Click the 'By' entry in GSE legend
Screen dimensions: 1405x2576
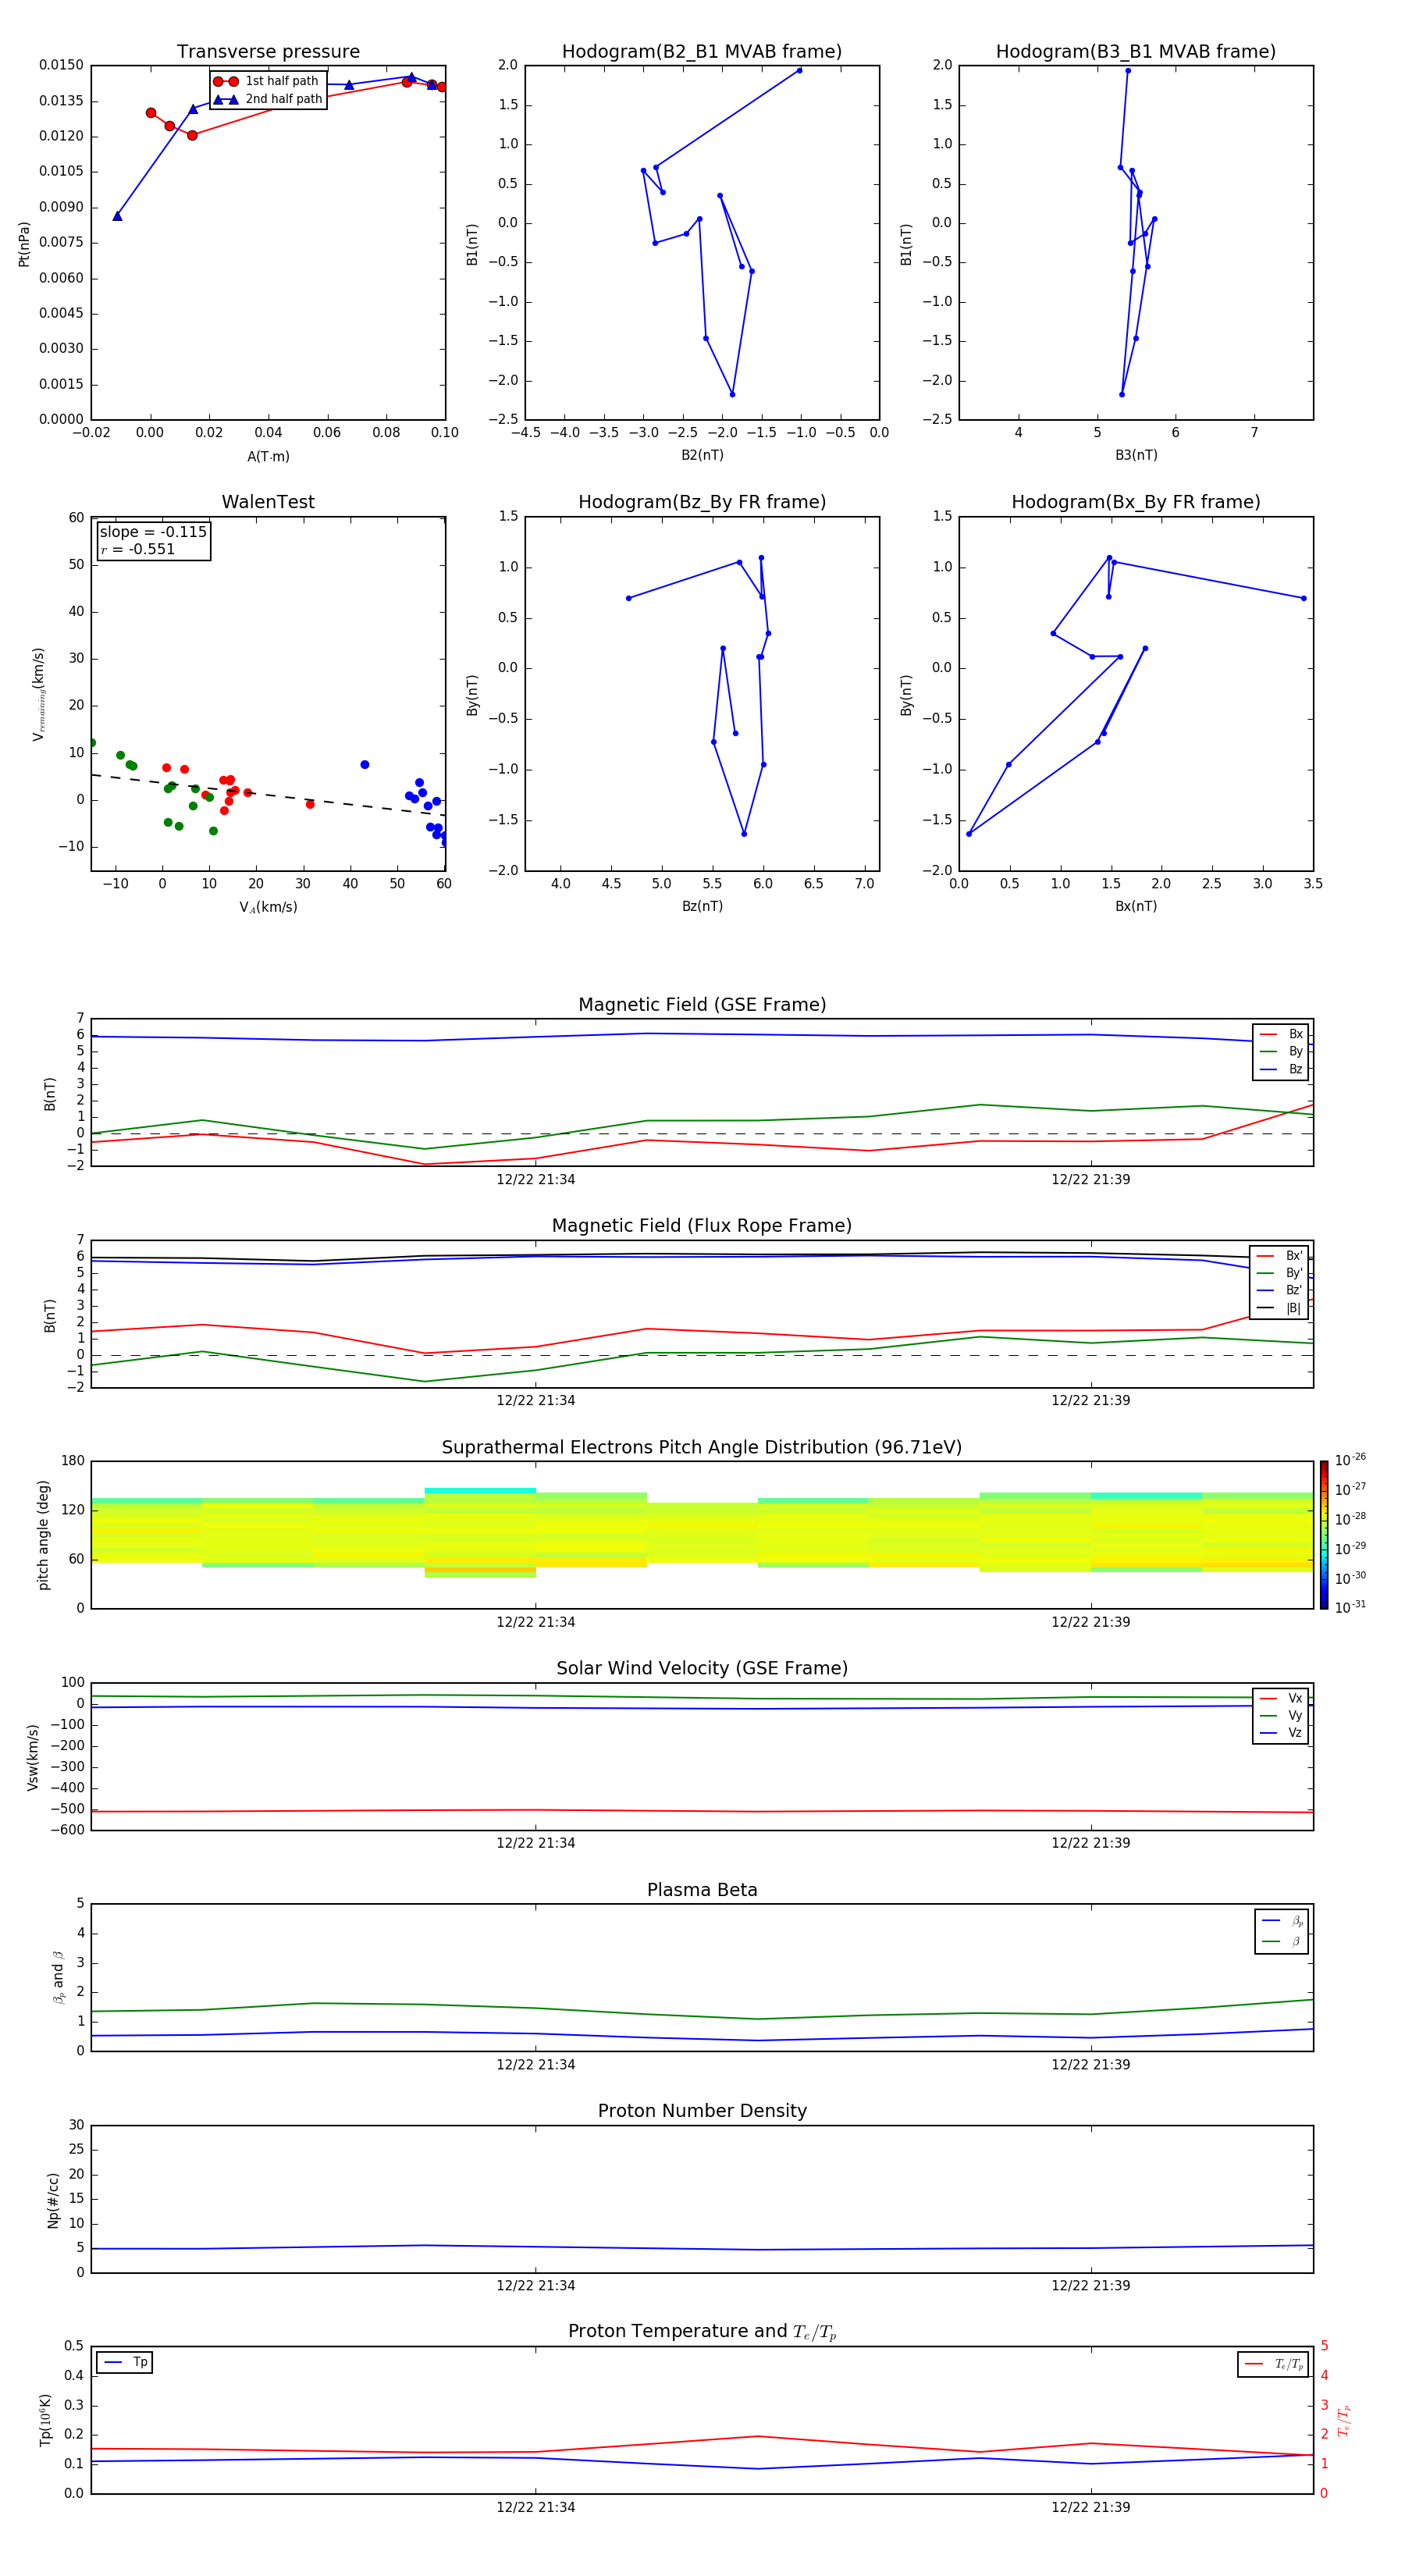coord(1281,1051)
